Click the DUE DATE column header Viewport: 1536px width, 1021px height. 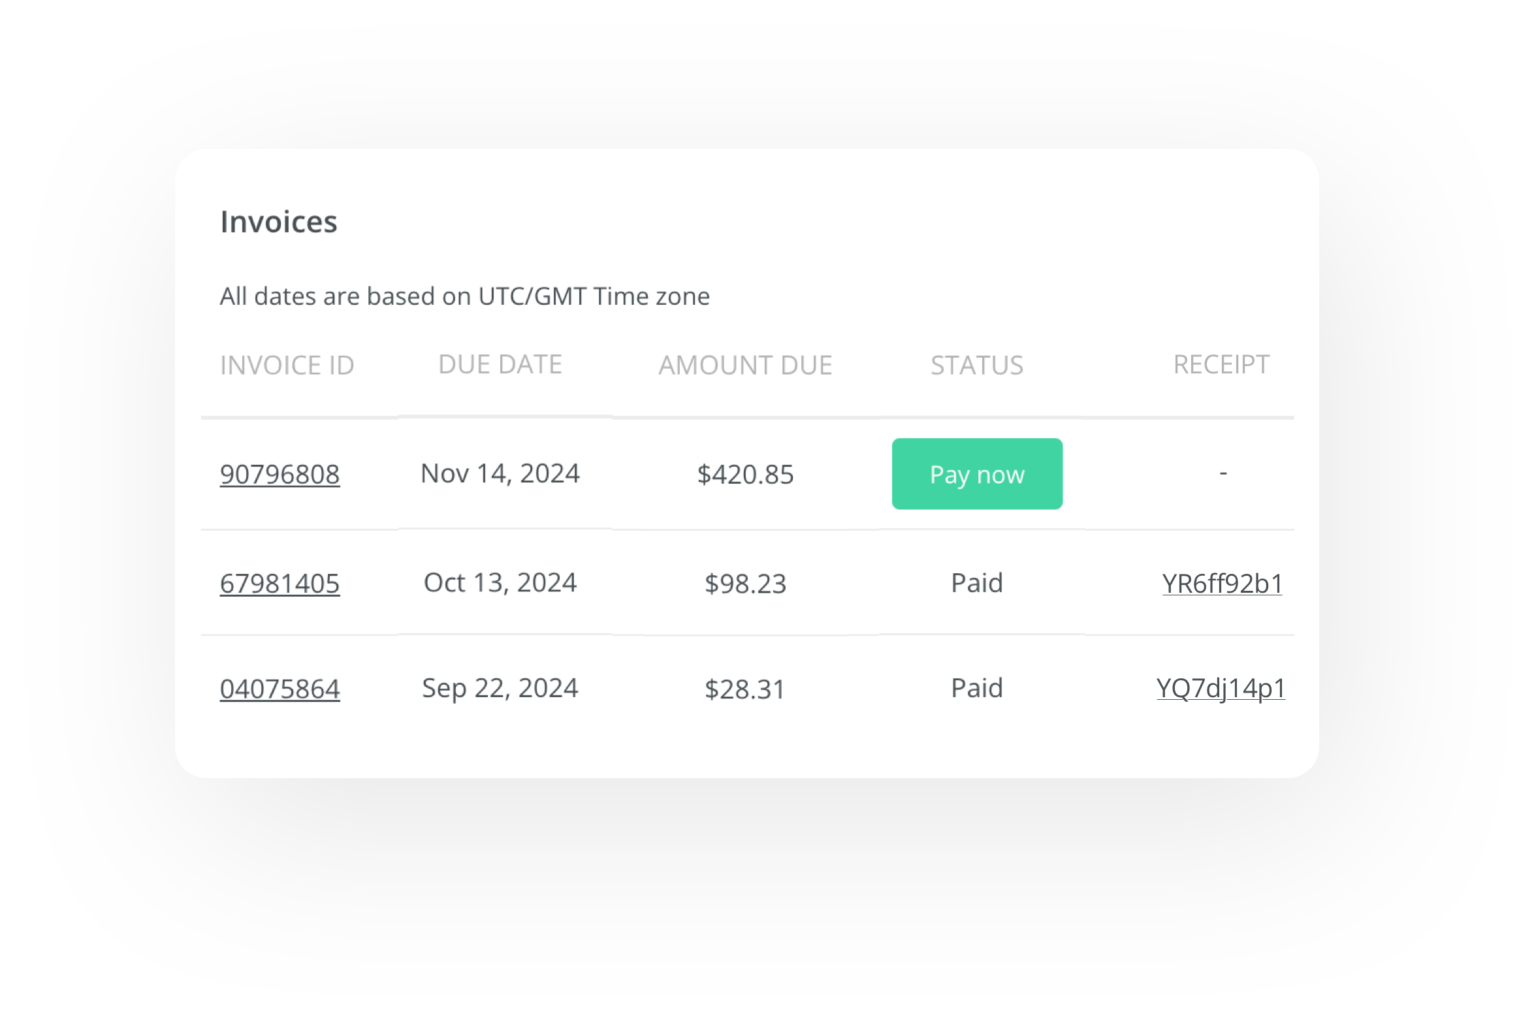(x=500, y=364)
